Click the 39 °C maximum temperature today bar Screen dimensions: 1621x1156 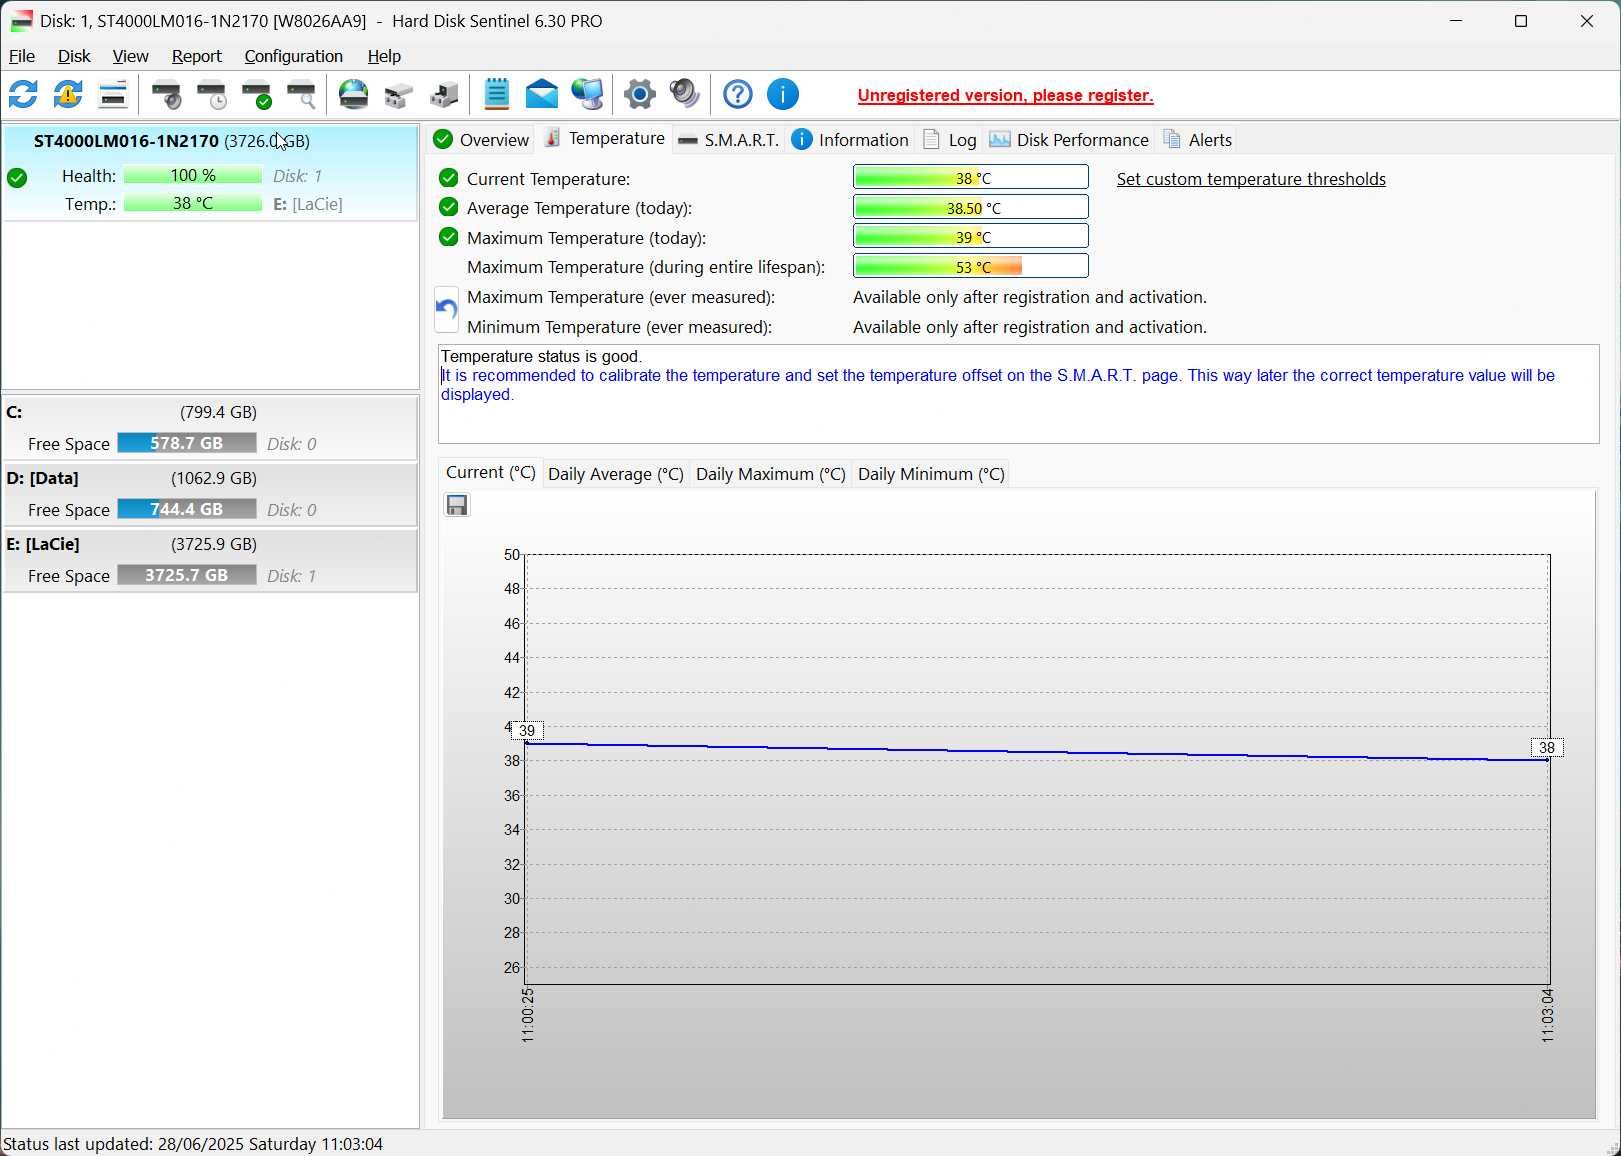click(x=971, y=236)
